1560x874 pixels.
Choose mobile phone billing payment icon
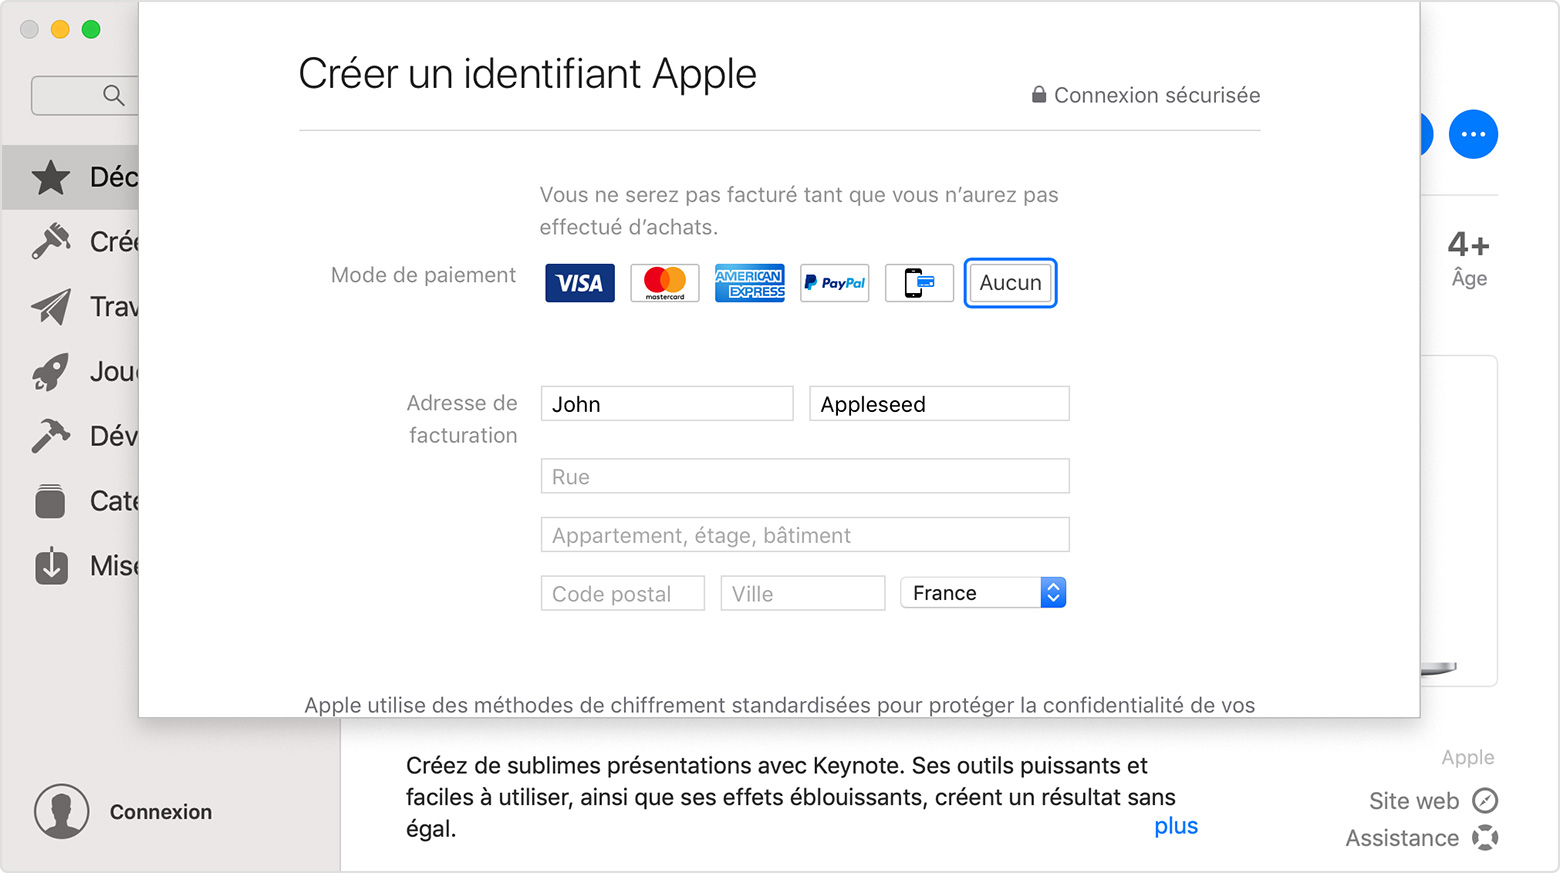(x=920, y=283)
